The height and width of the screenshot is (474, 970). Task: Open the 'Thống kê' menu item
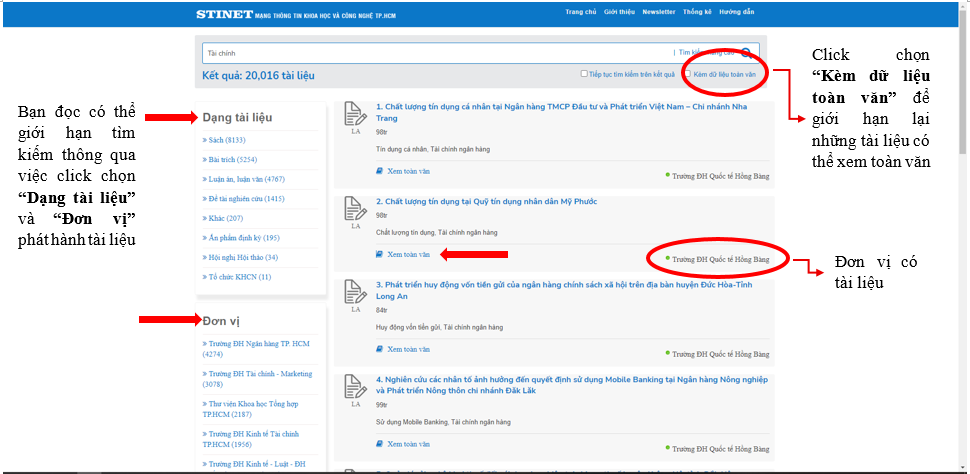point(697,13)
